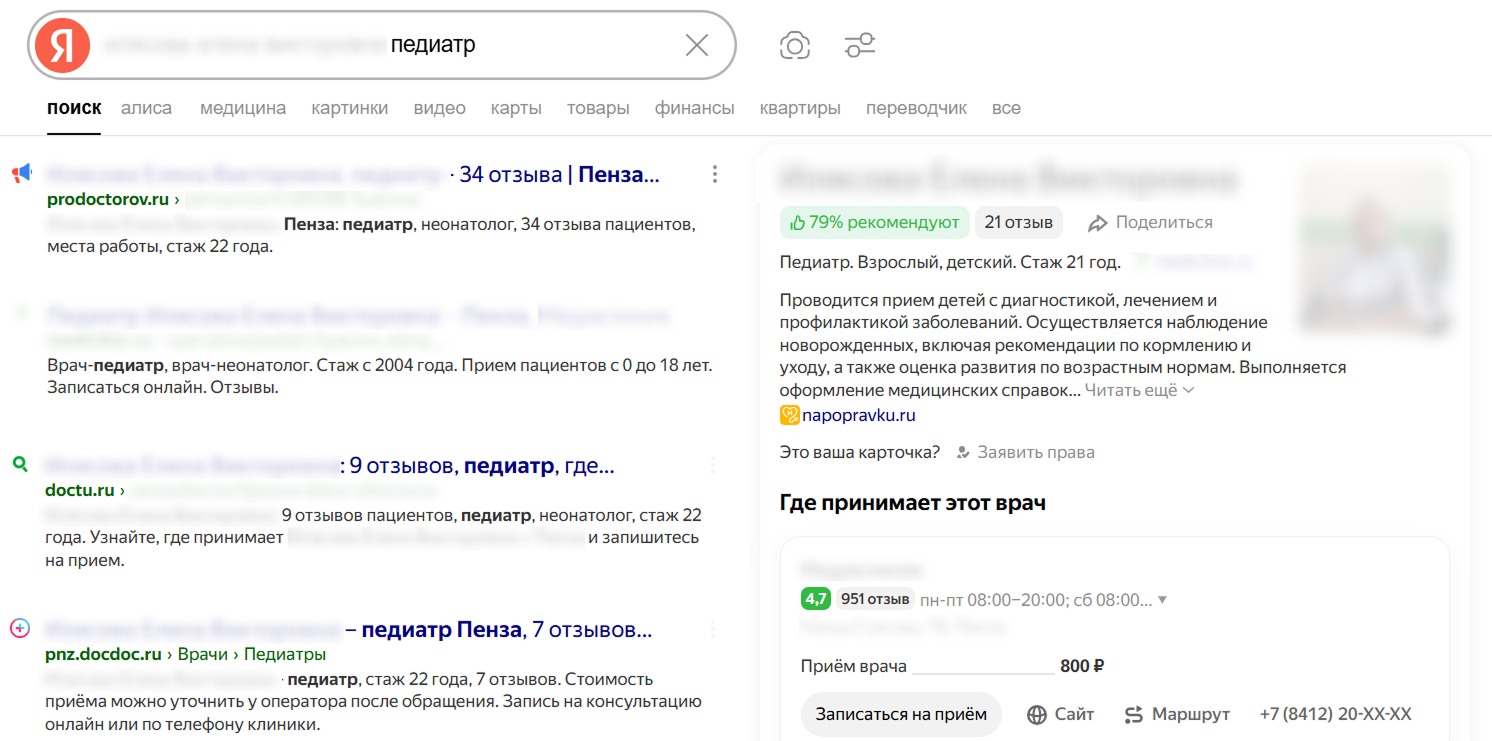The image size is (1492, 741).
Task: Click the Поделиться share button
Action: pyautogui.click(x=1150, y=223)
